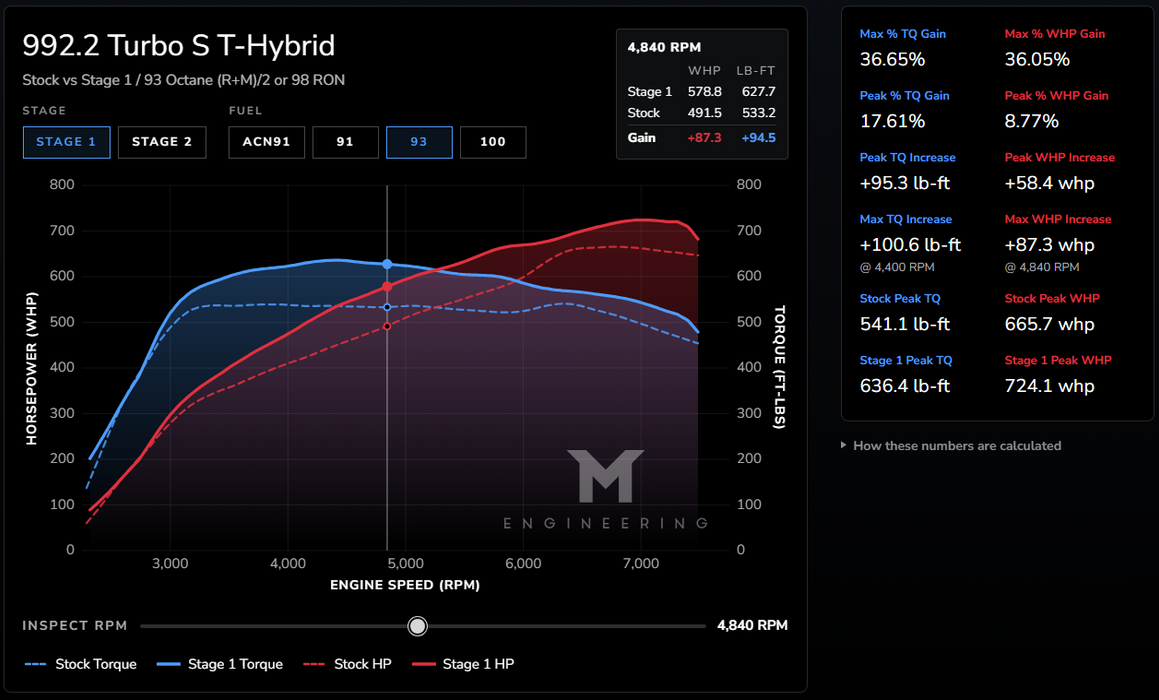Toggle Stage 1 Torque legend entry
The width and height of the screenshot is (1159, 700).
[x=220, y=664]
